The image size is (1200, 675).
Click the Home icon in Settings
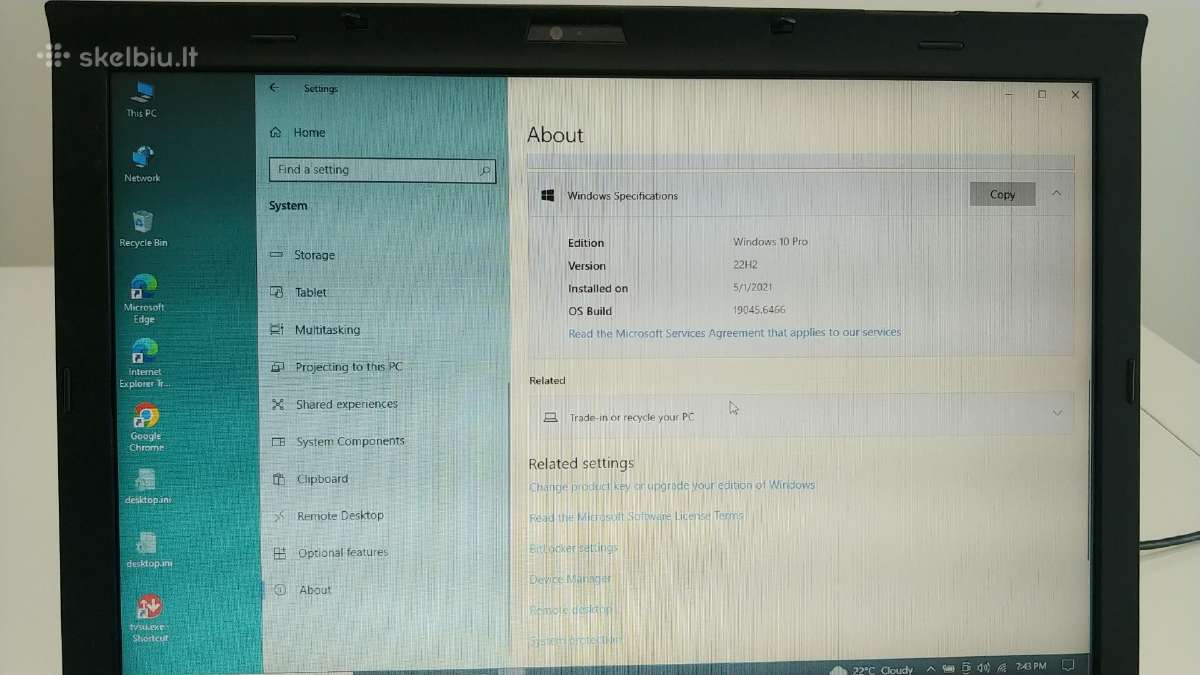[276, 132]
